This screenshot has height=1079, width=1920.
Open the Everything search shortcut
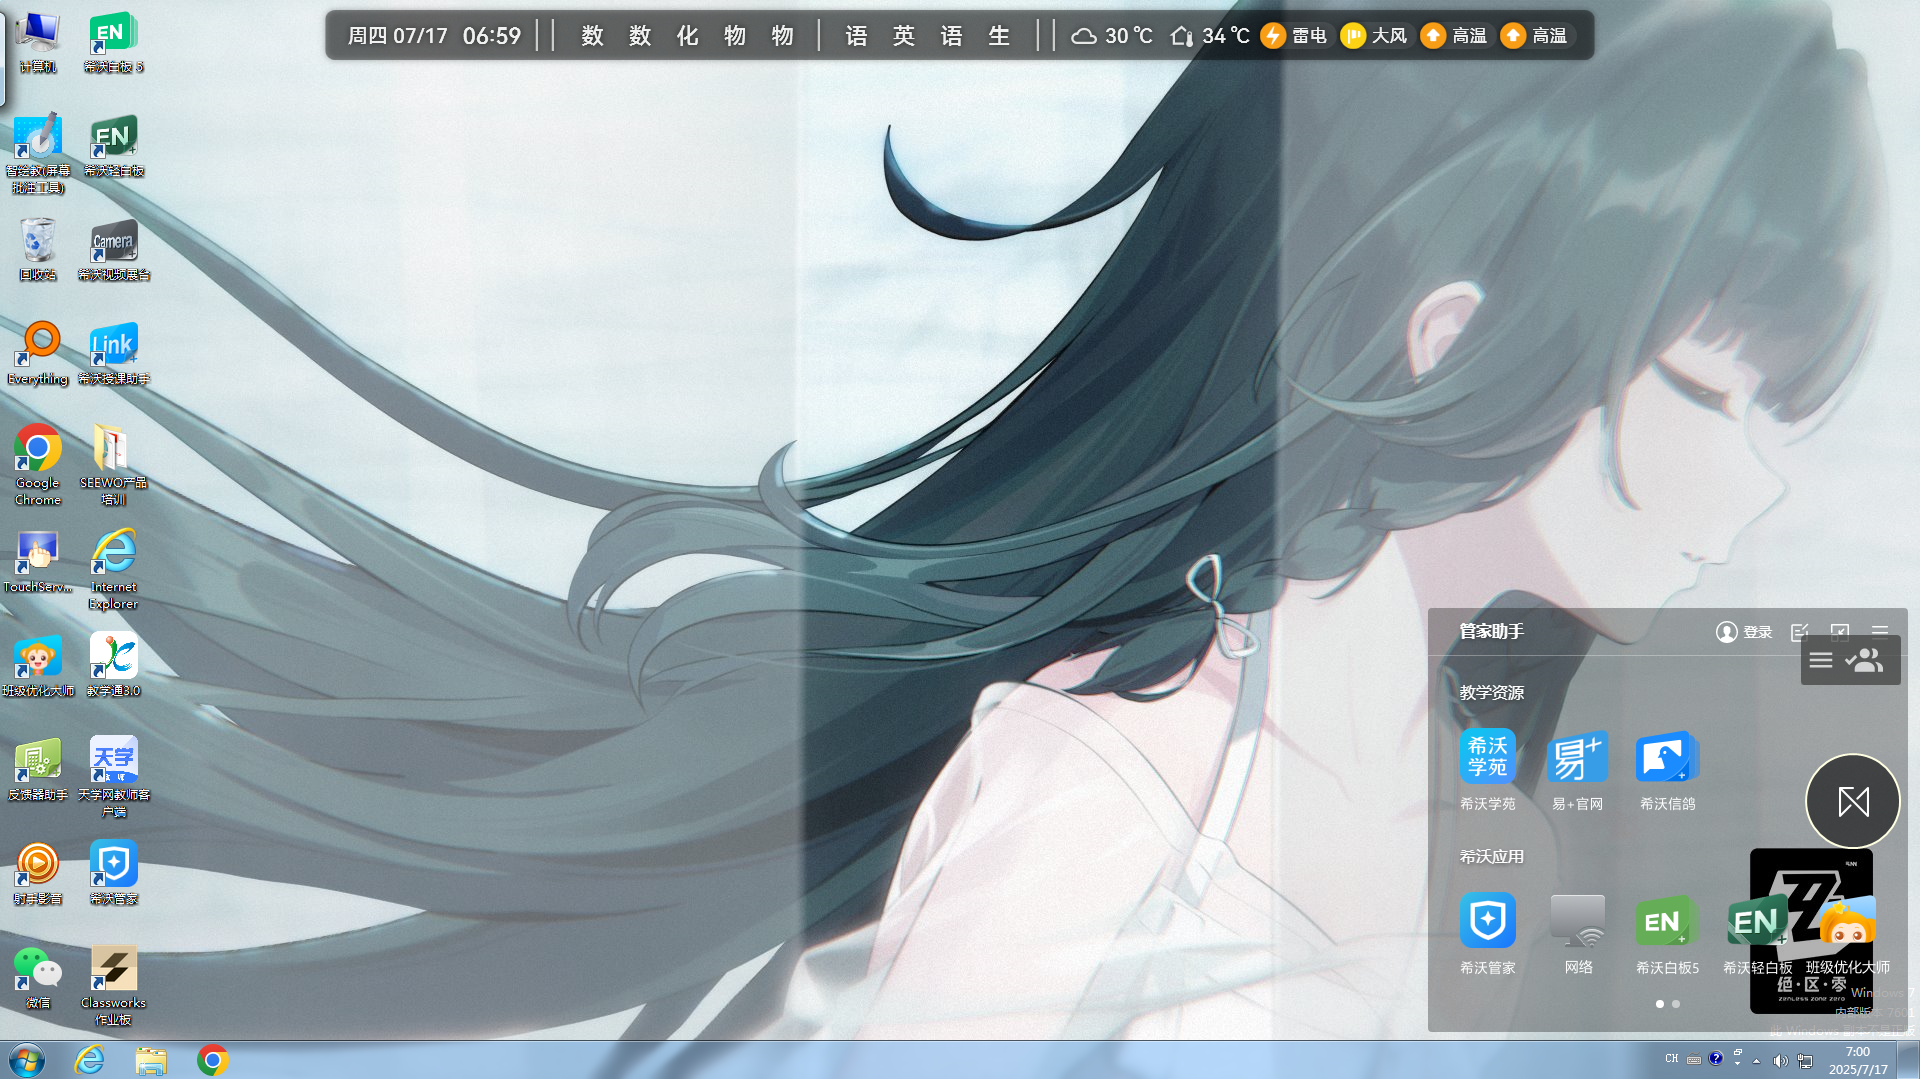coord(37,354)
